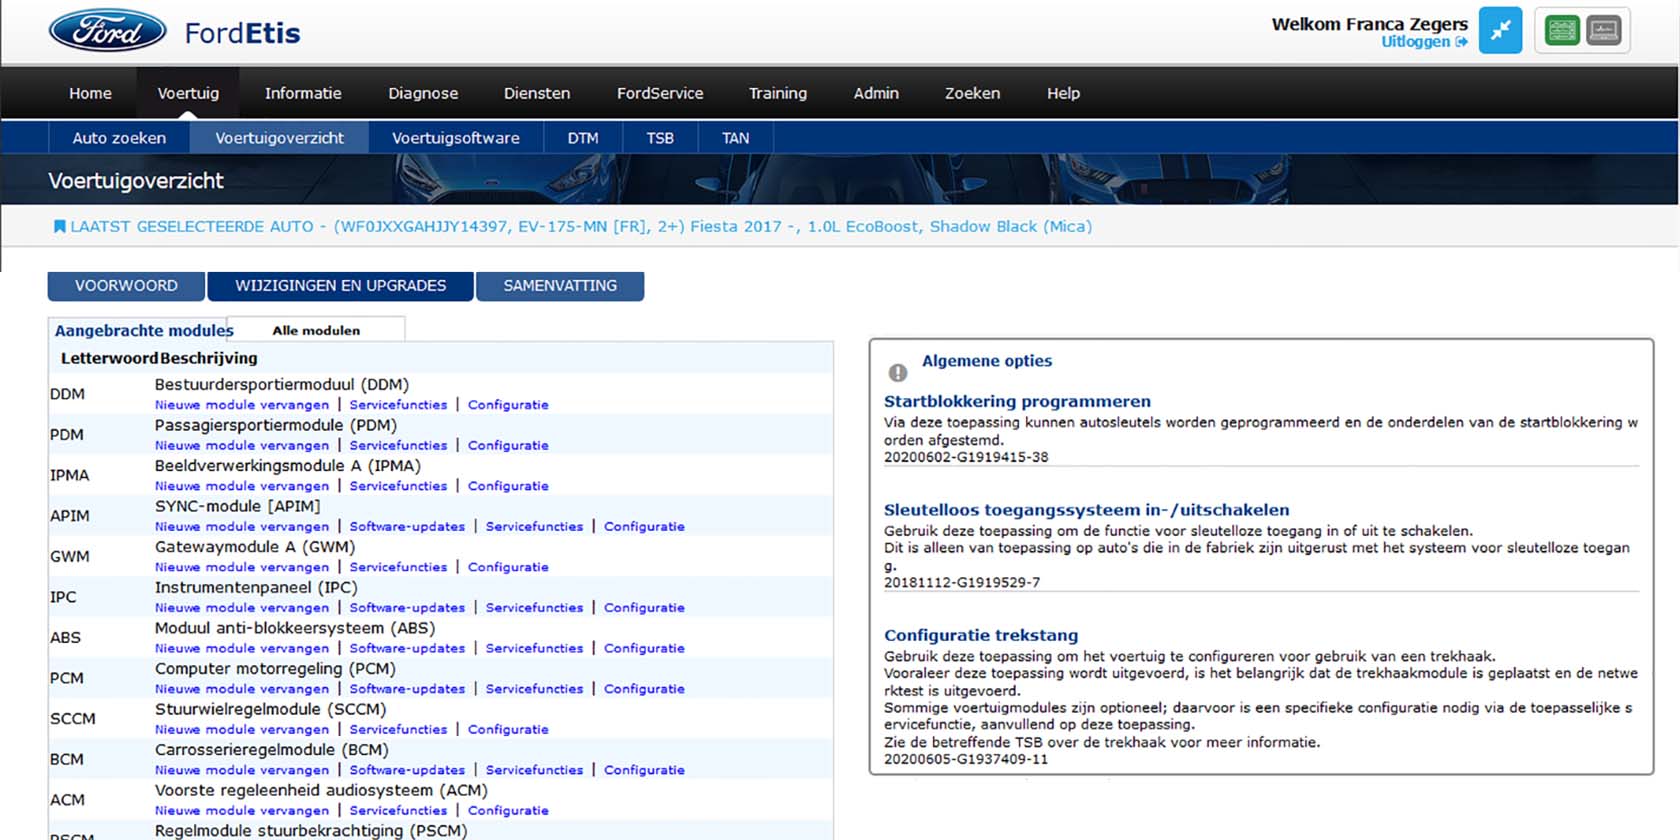Screen dimensions: 1680x840
Task: Open Servicefuncties for DDM
Action: click(x=398, y=405)
